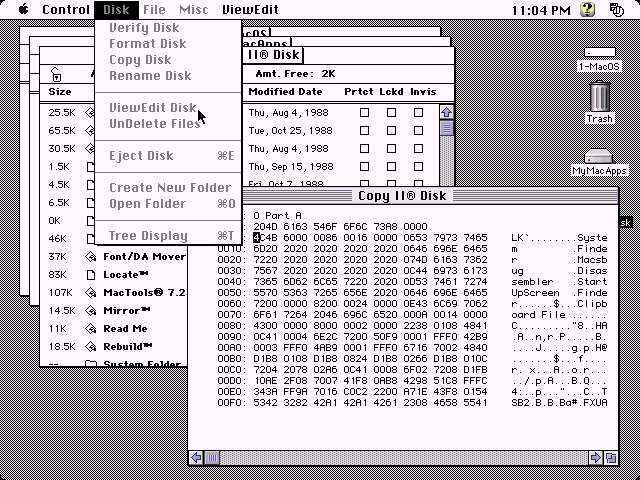Select the 1-MacOS floppy disk desktop icon
The height and width of the screenshot is (480, 640).
click(599, 52)
